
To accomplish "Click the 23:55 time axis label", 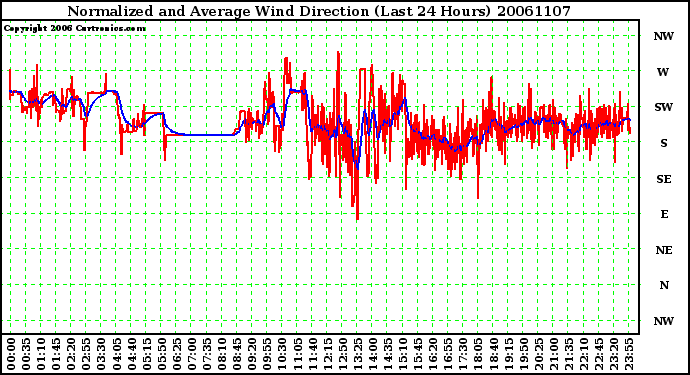I will (x=628, y=354).
